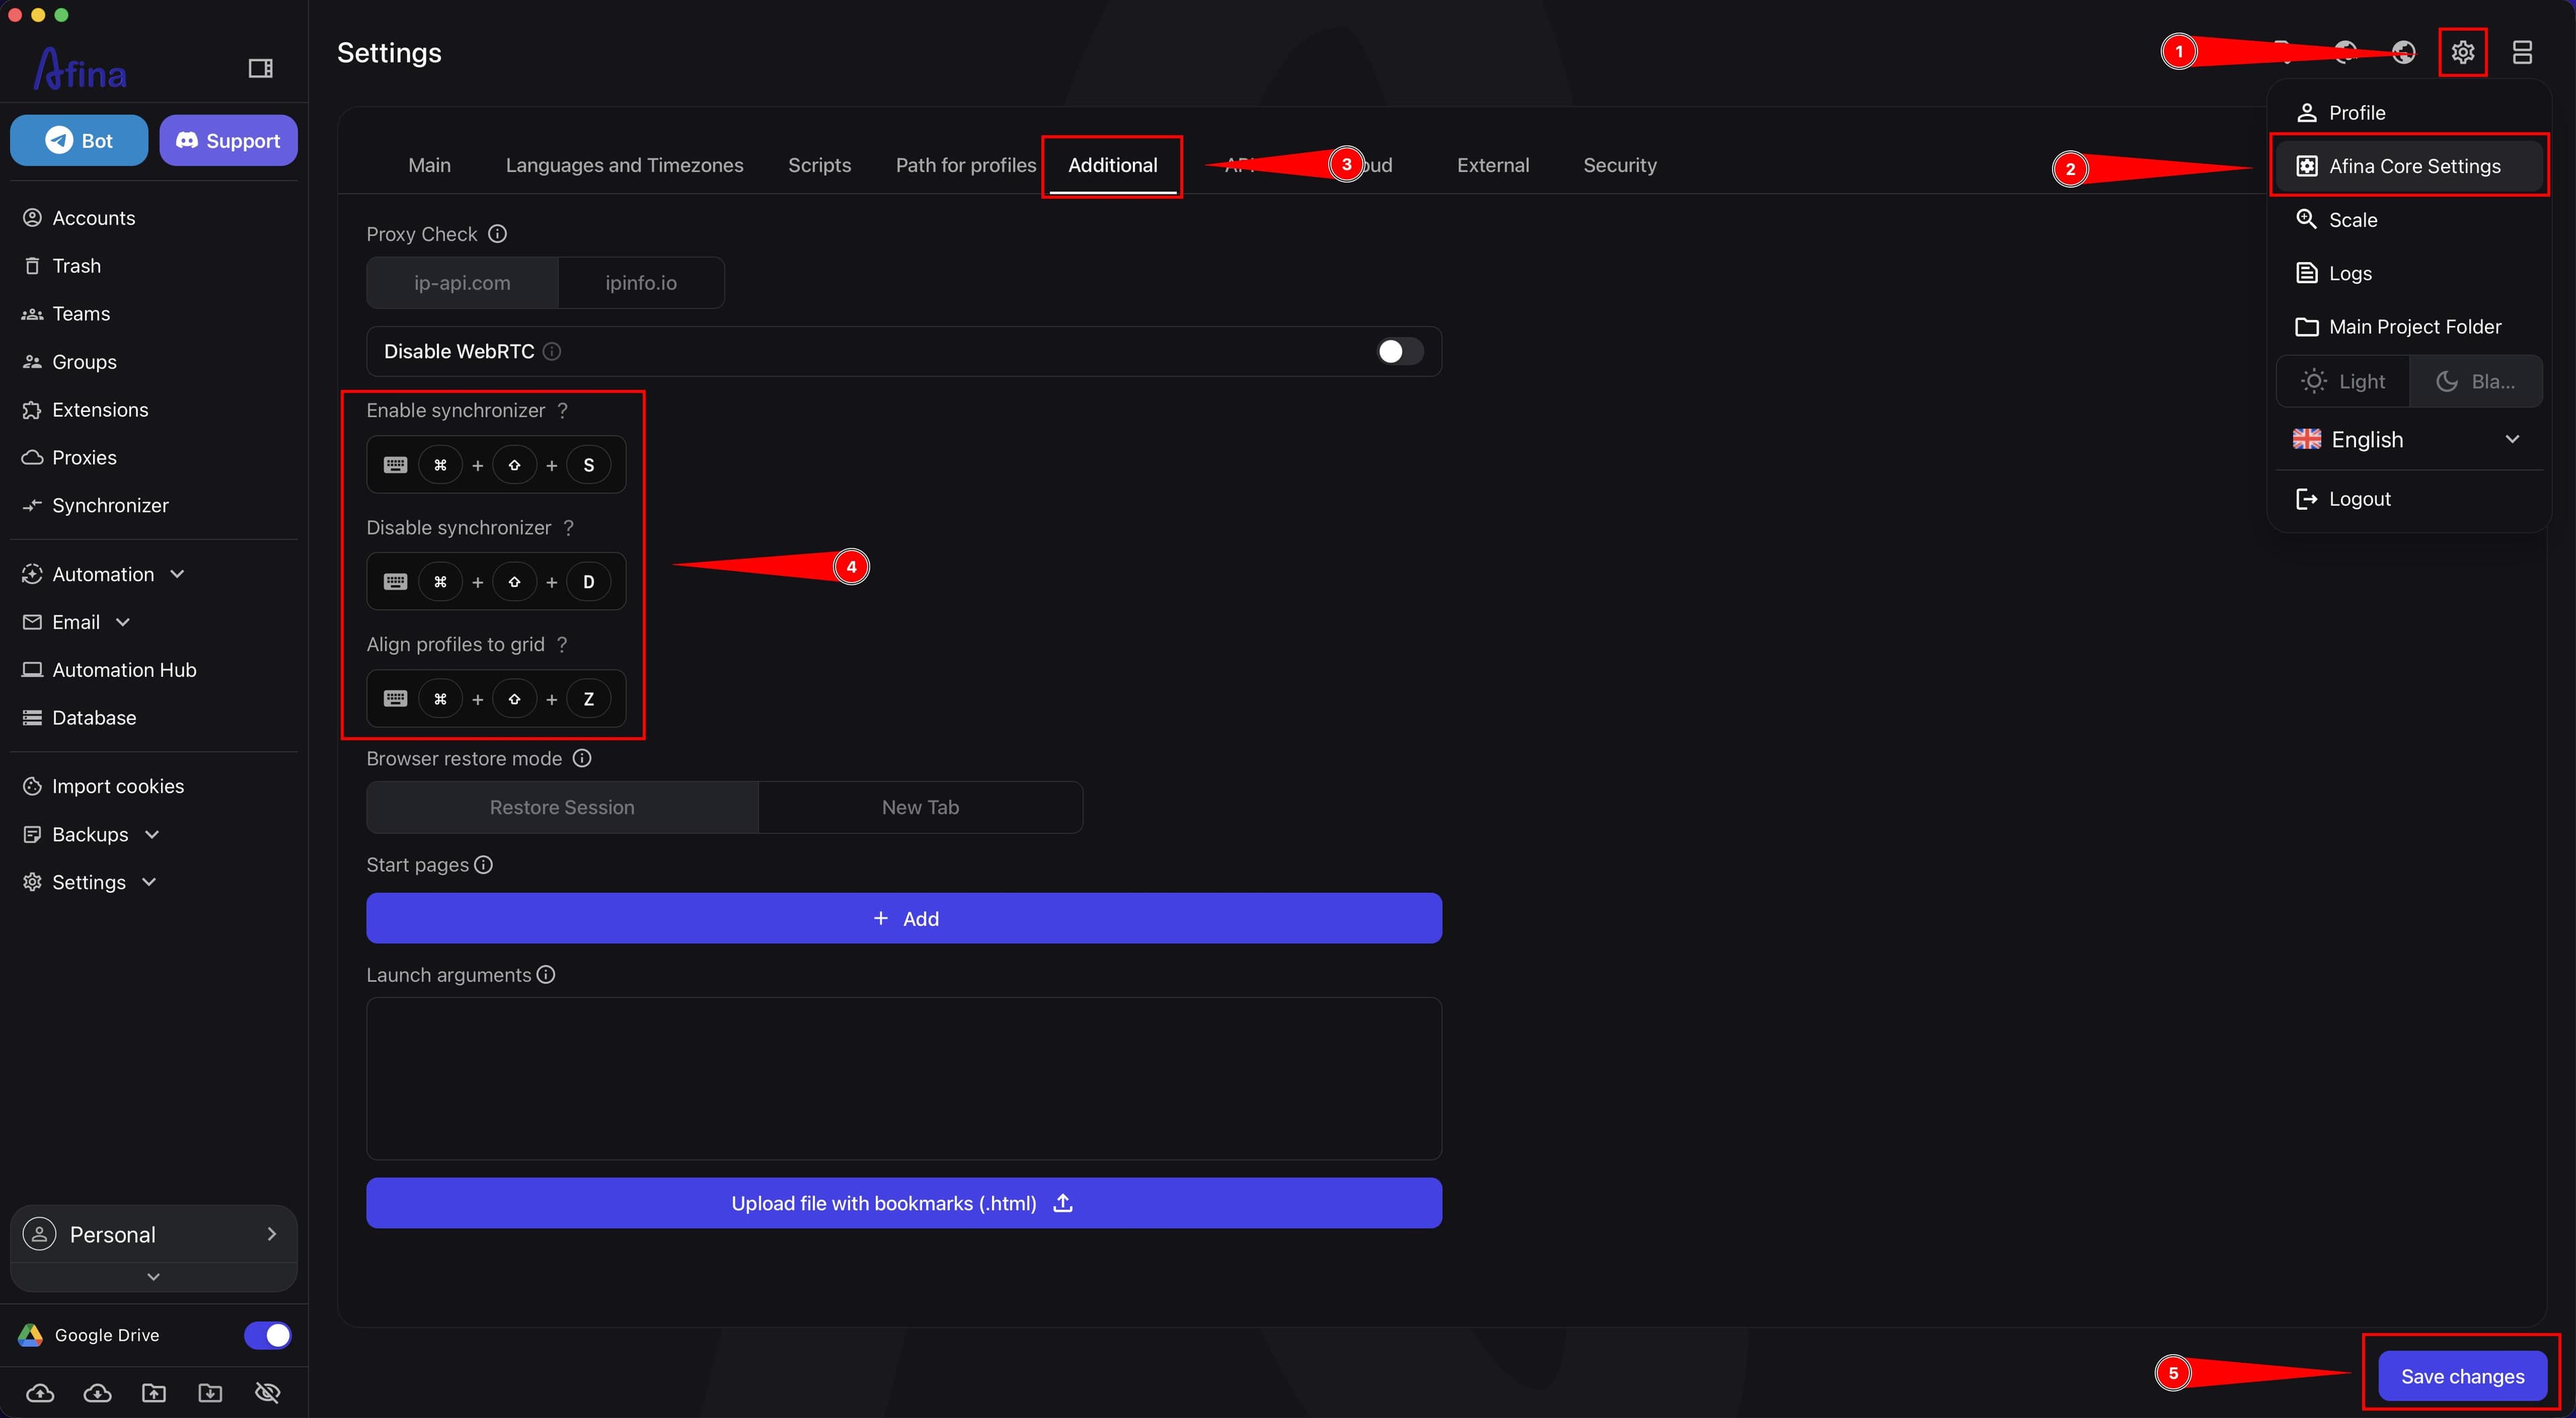The width and height of the screenshot is (2576, 1418).
Task: Click the folder upload icon in sidebar footer
Action: point(154,1392)
